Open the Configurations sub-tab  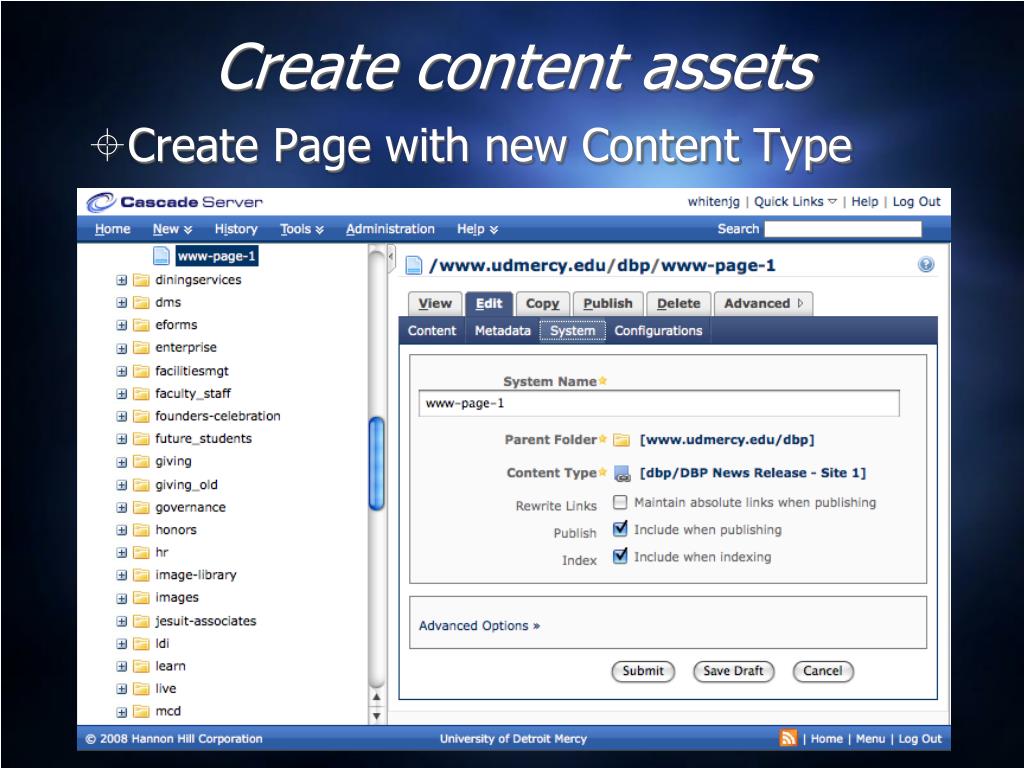tap(658, 330)
